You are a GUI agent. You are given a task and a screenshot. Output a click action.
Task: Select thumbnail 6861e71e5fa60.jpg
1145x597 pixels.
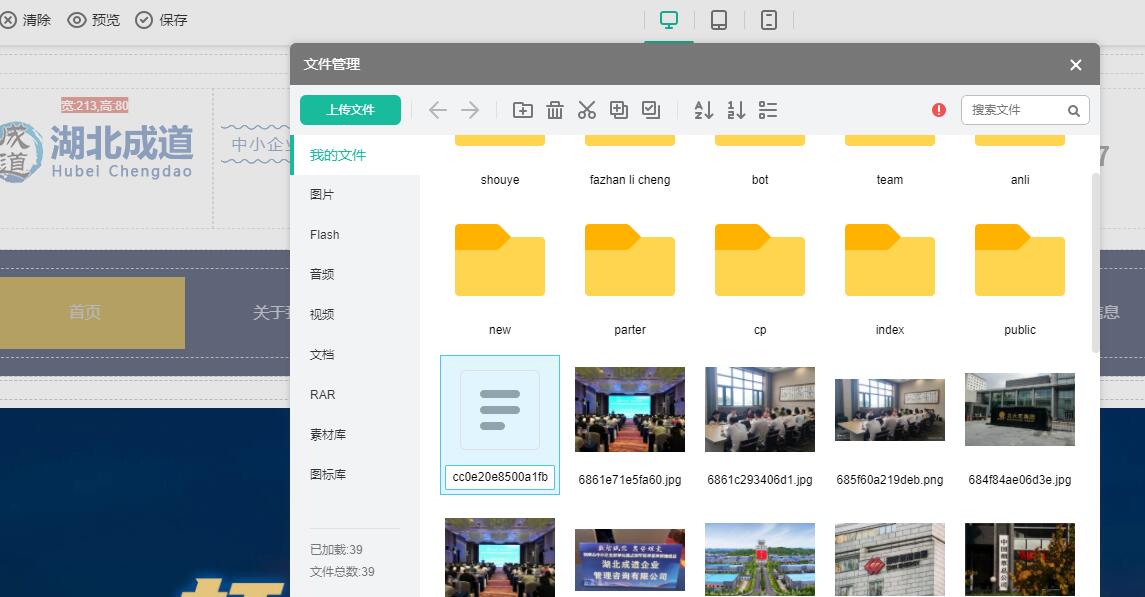(x=630, y=409)
